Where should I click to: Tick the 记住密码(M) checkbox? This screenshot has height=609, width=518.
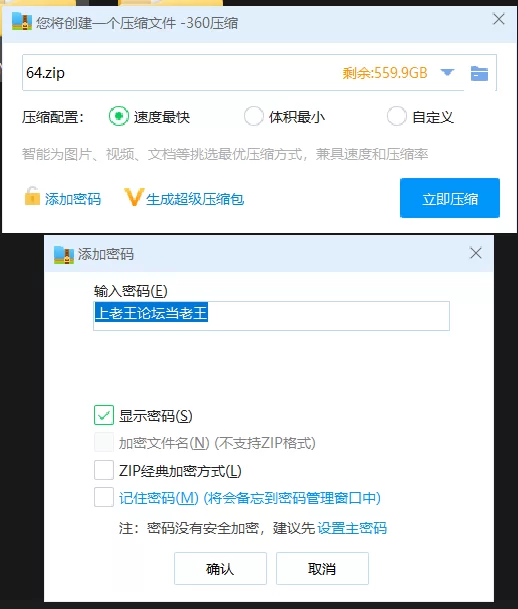(104, 497)
